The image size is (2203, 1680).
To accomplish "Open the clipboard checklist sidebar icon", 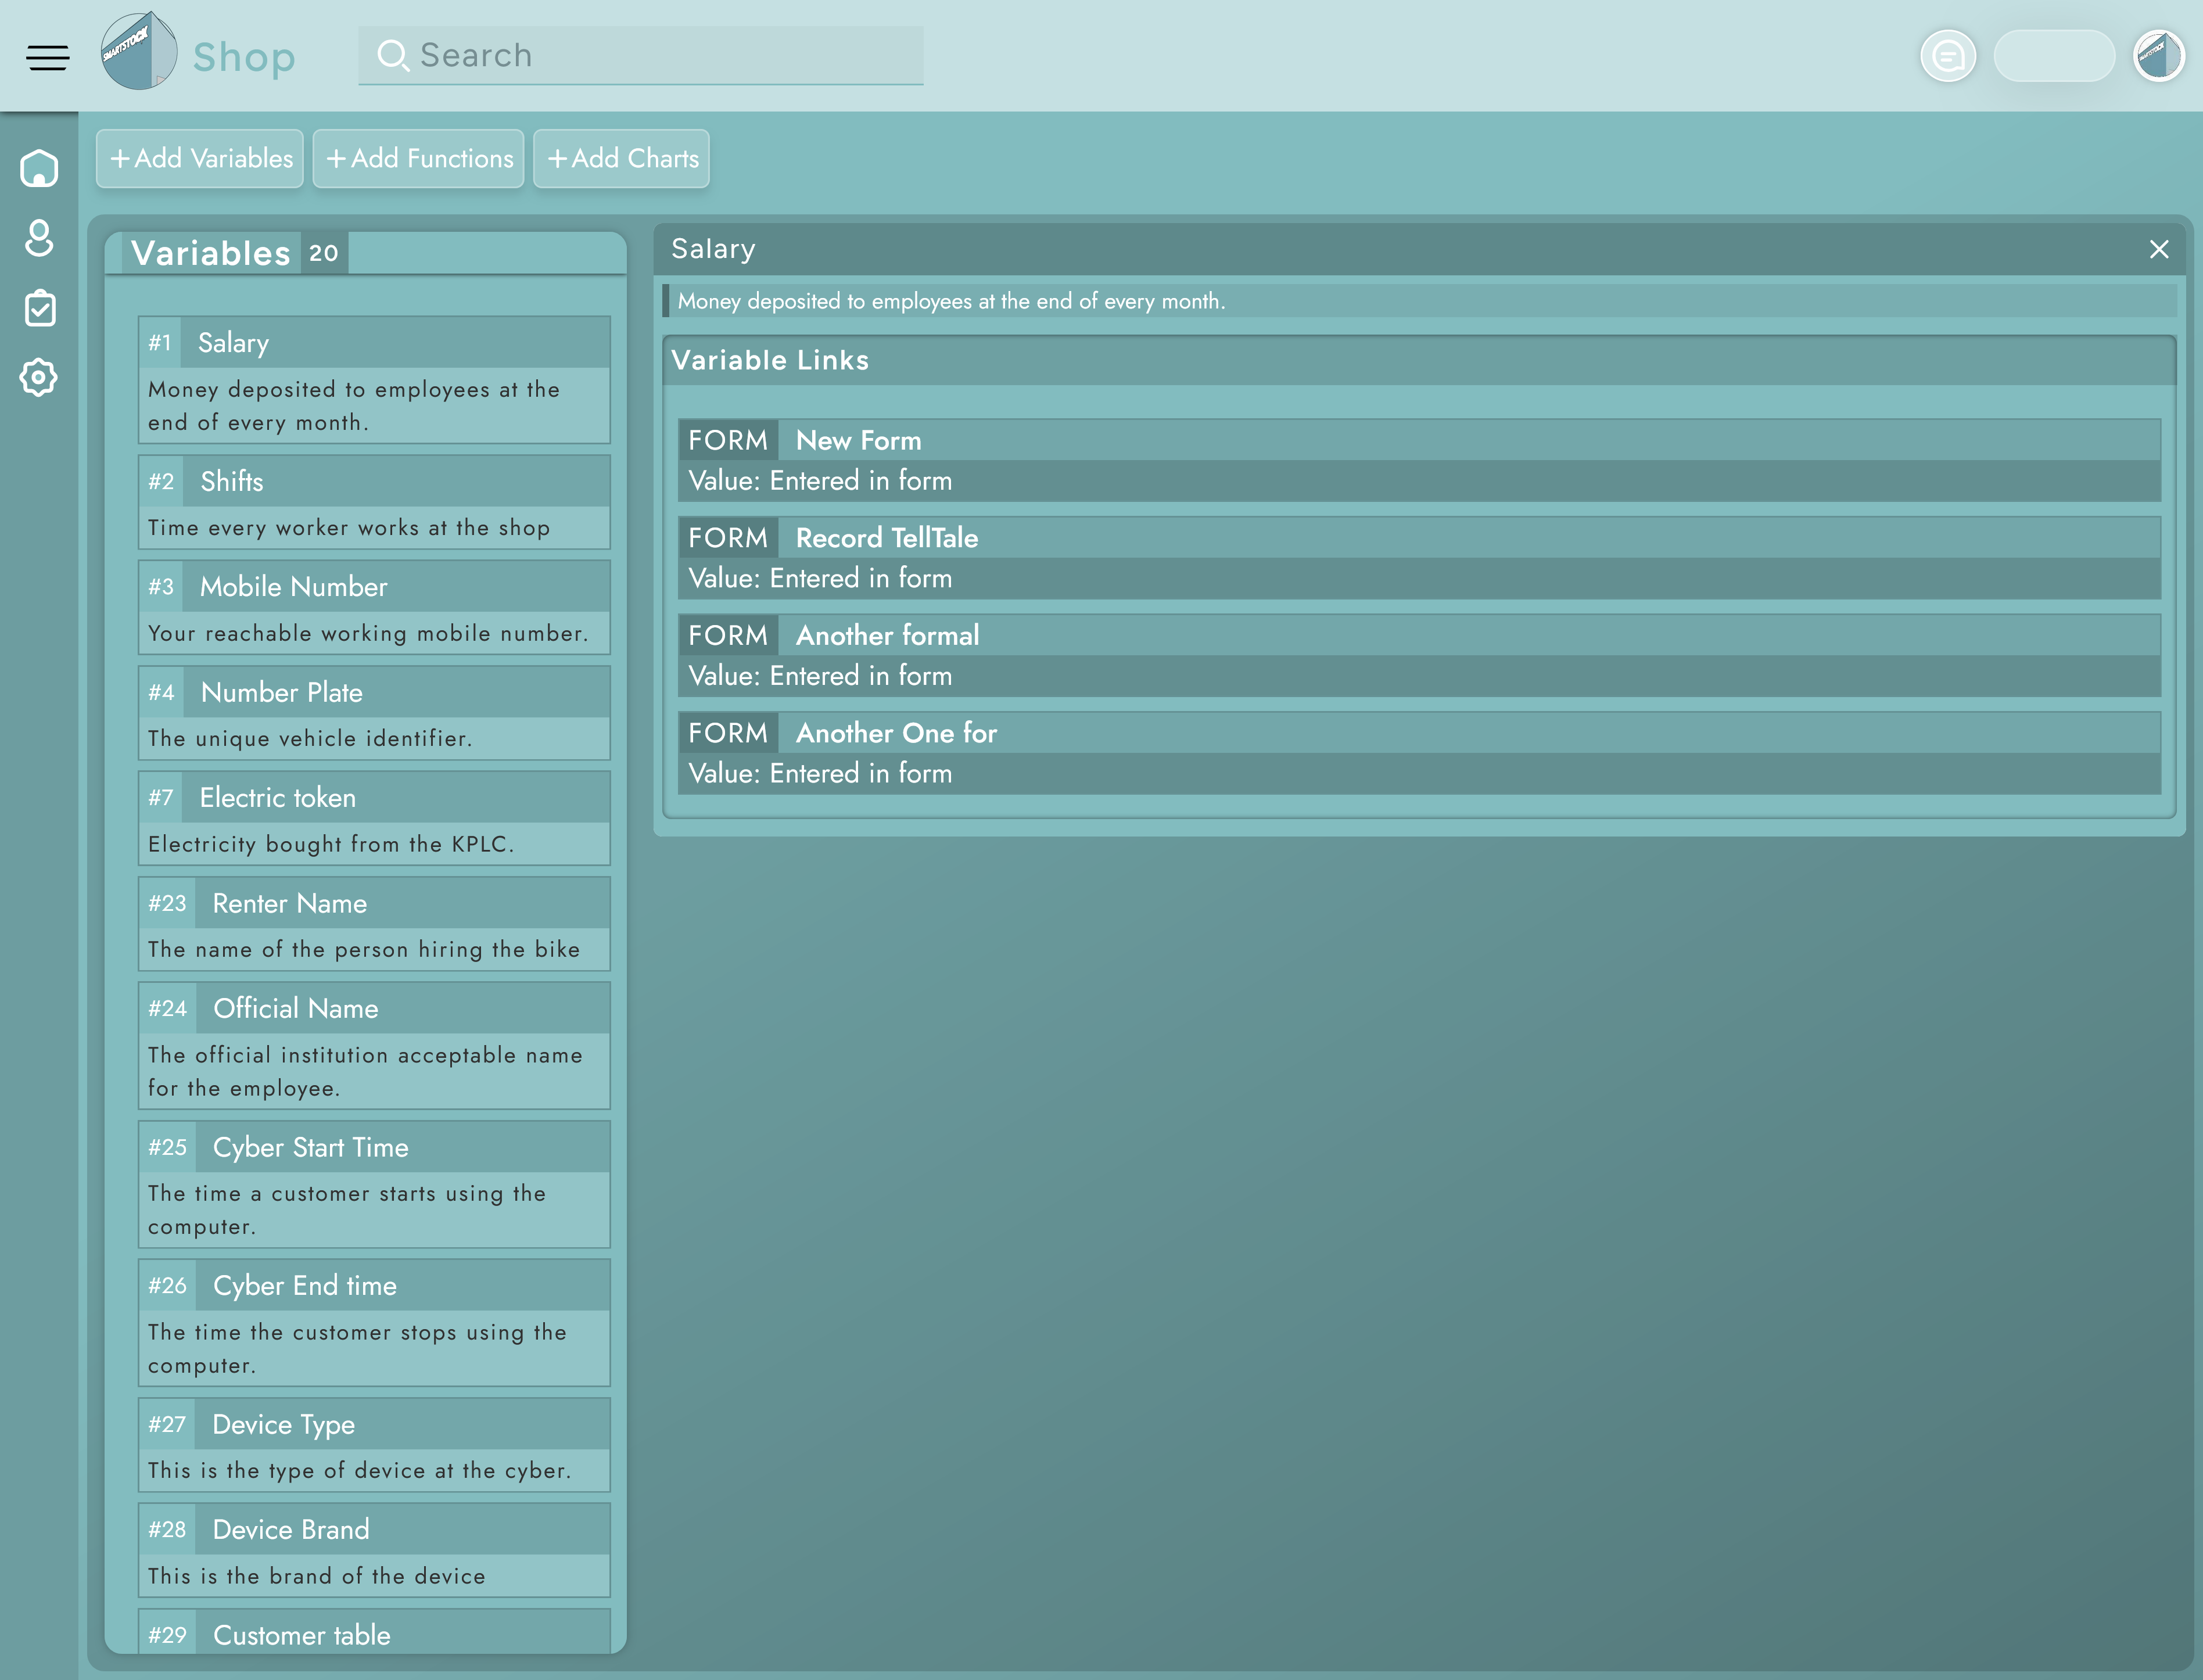I will tap(39, 308).
